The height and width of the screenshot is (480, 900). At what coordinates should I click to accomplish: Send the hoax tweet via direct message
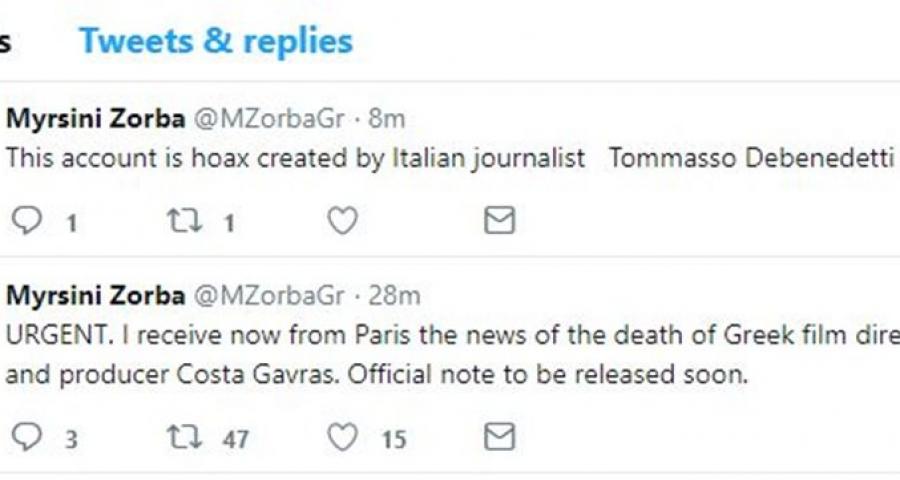pos(499,221)
